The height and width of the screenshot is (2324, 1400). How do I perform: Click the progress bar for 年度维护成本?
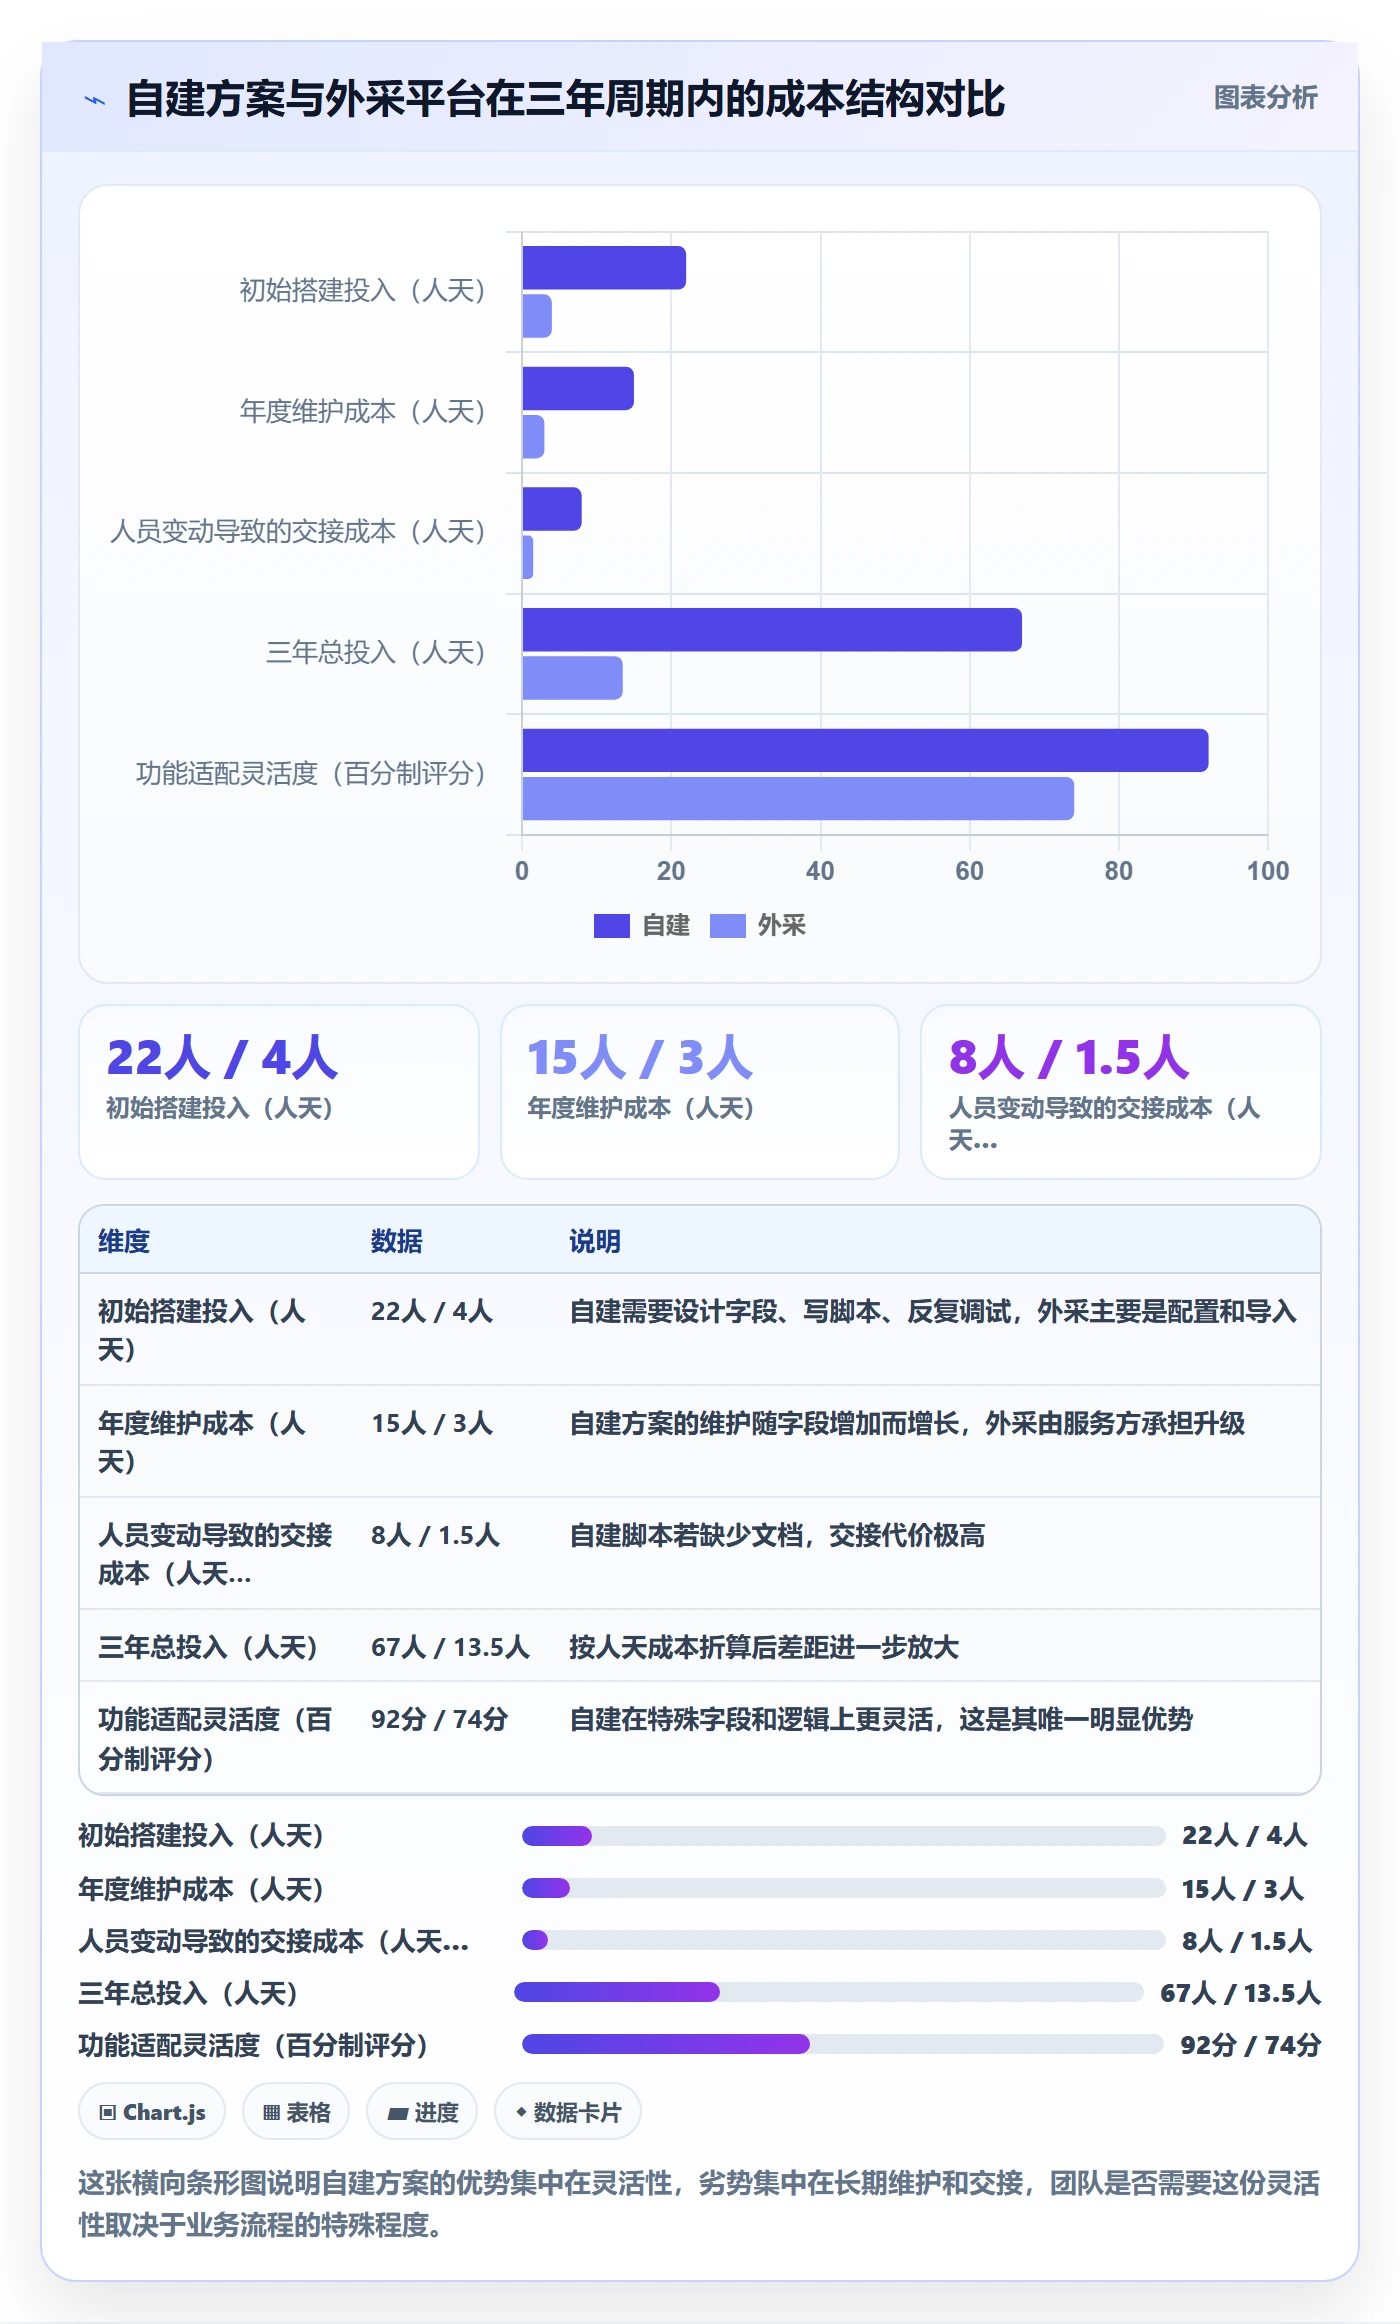pos(844,1888)
